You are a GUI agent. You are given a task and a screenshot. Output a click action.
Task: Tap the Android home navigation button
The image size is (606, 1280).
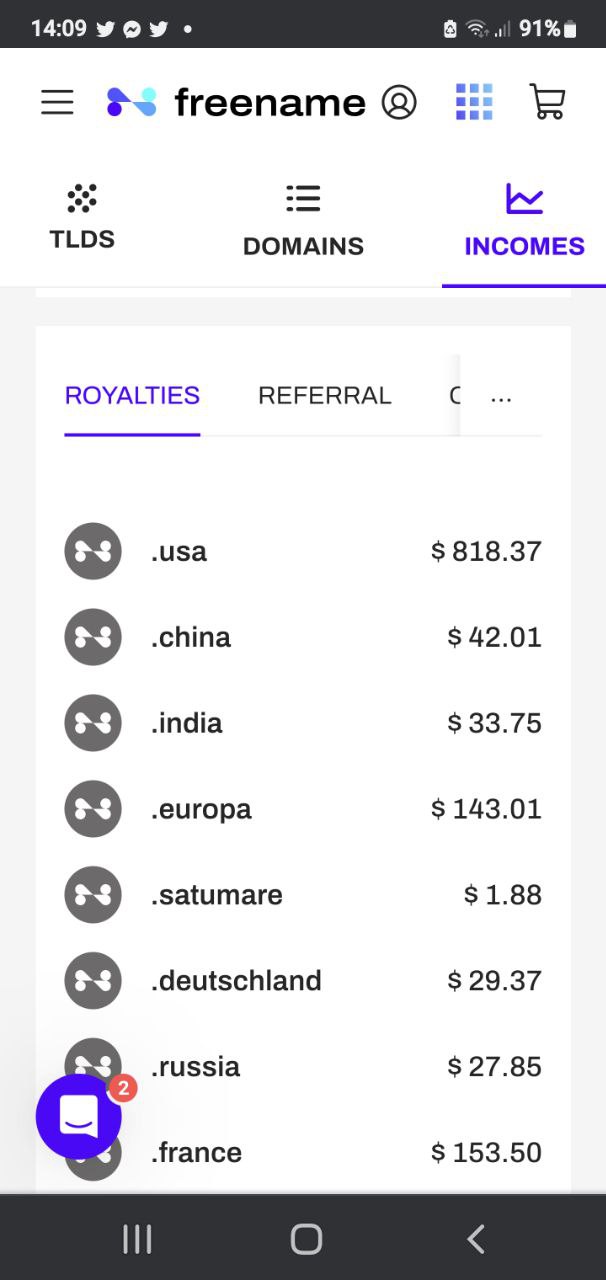306,1239
